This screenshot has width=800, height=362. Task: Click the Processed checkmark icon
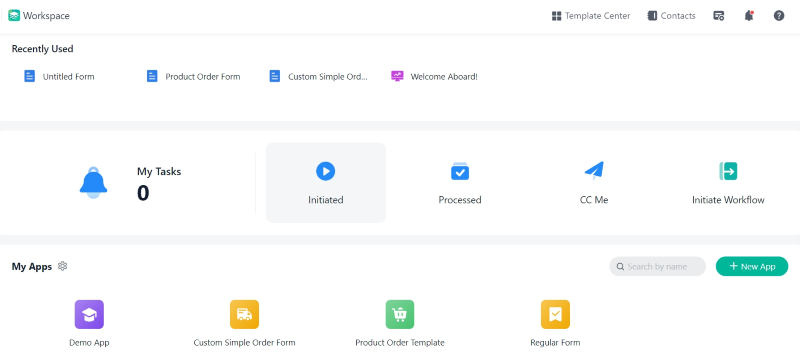coord(460,171)
